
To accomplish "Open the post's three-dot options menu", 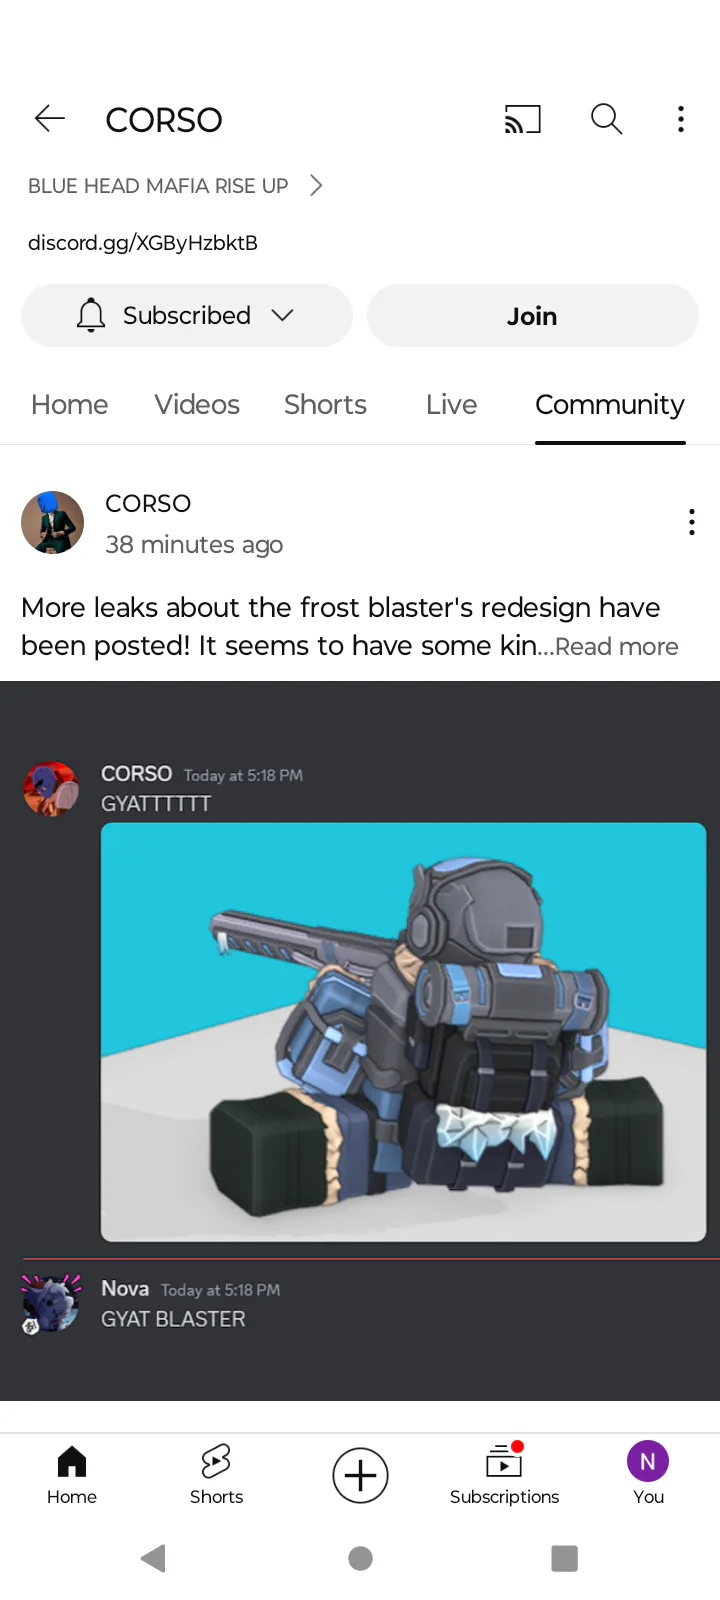I will (691, 522).
